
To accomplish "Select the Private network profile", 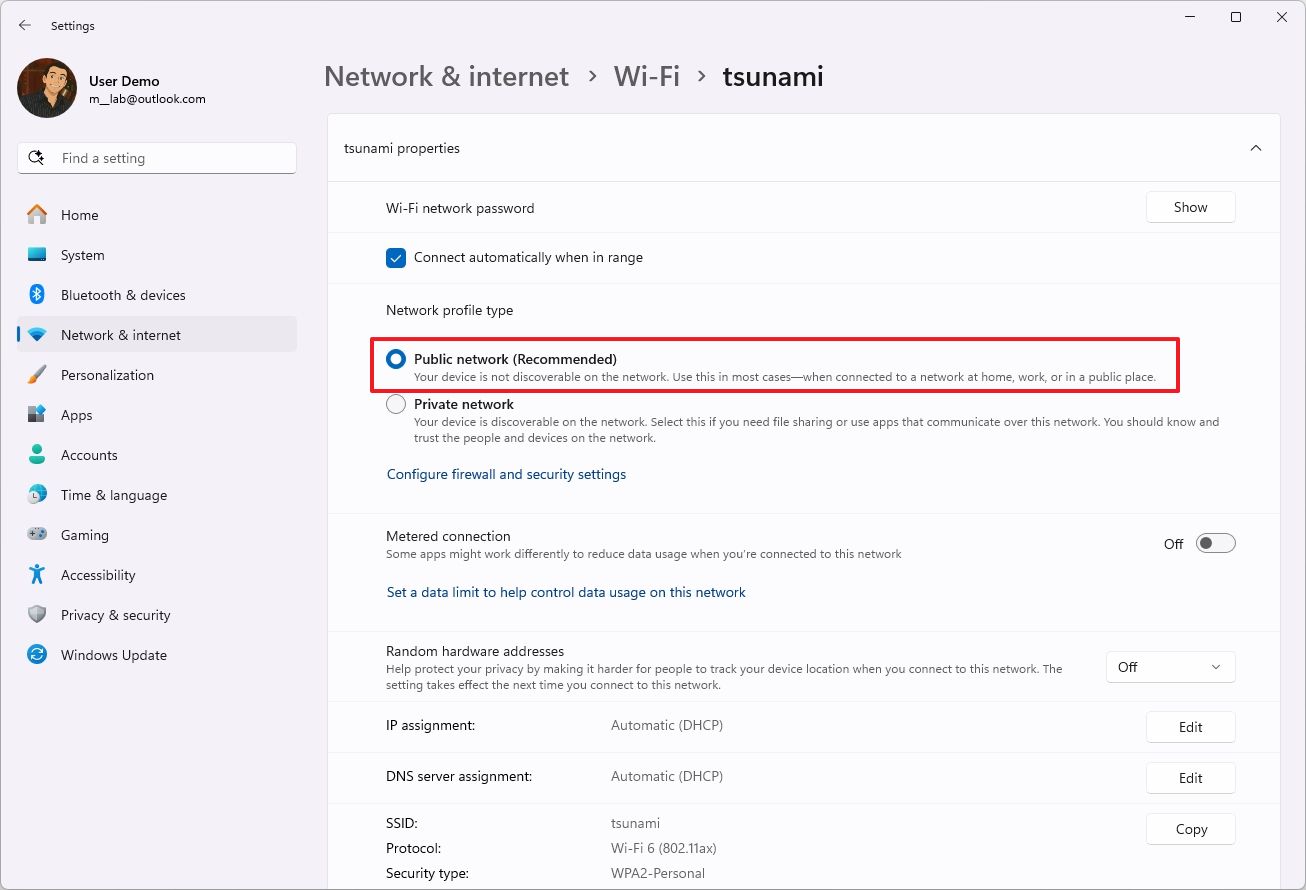I will click(396, 404).
